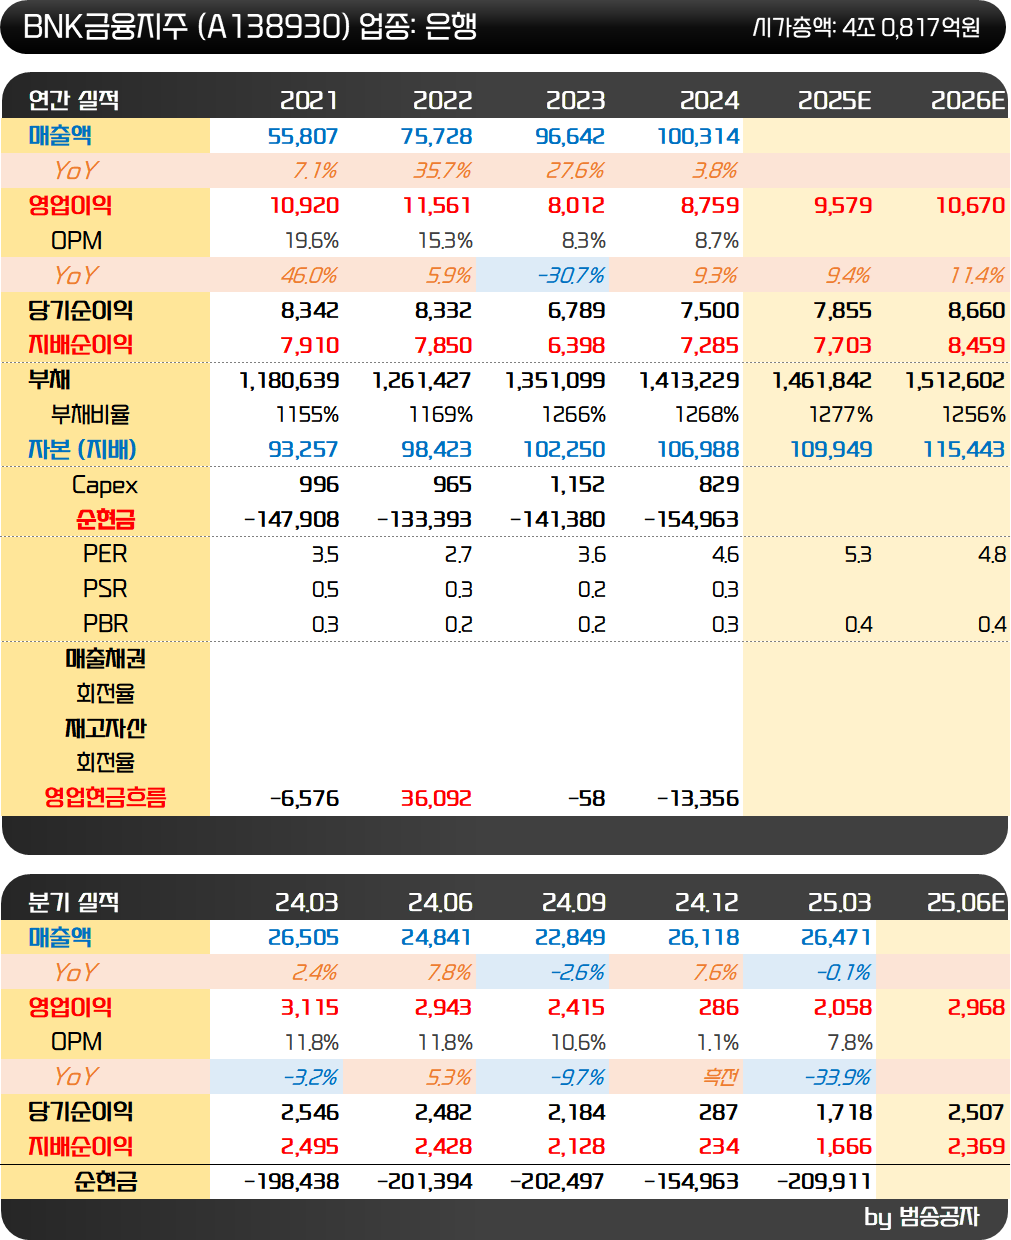Click the 2026E annual column header

[x=968, y=100]
